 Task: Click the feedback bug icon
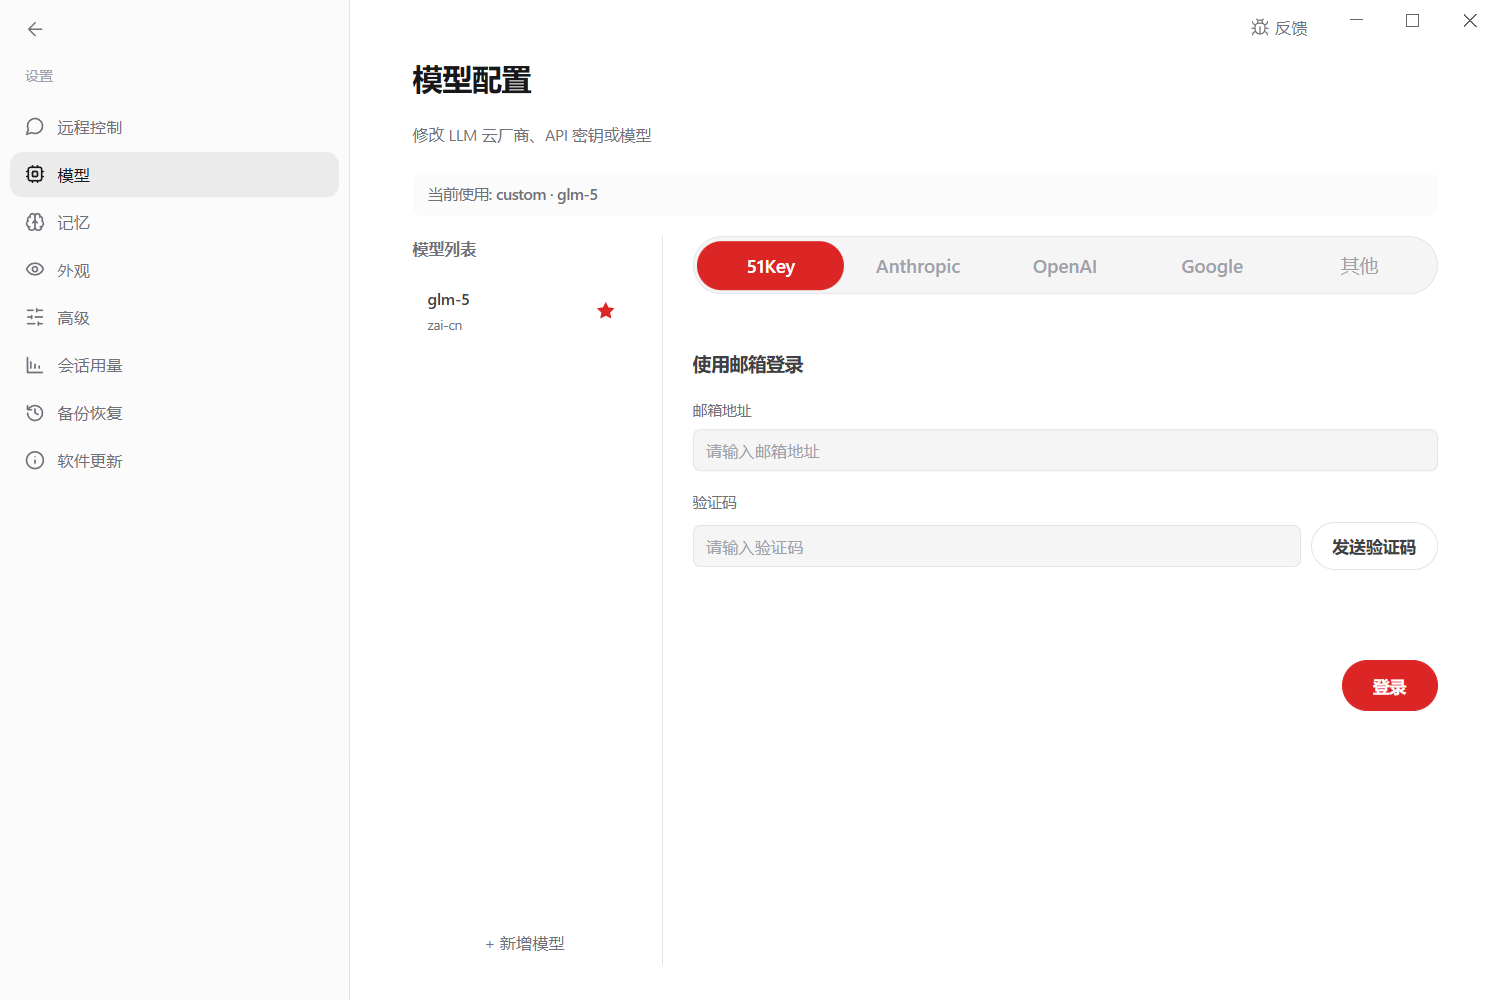(x=1260, y=28)
